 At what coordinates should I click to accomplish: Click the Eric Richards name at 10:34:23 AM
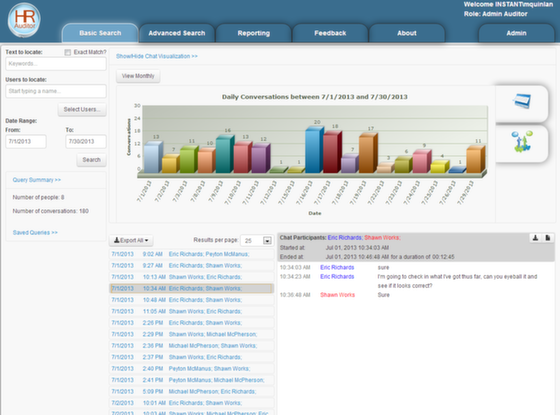click(x=337, y=277)
